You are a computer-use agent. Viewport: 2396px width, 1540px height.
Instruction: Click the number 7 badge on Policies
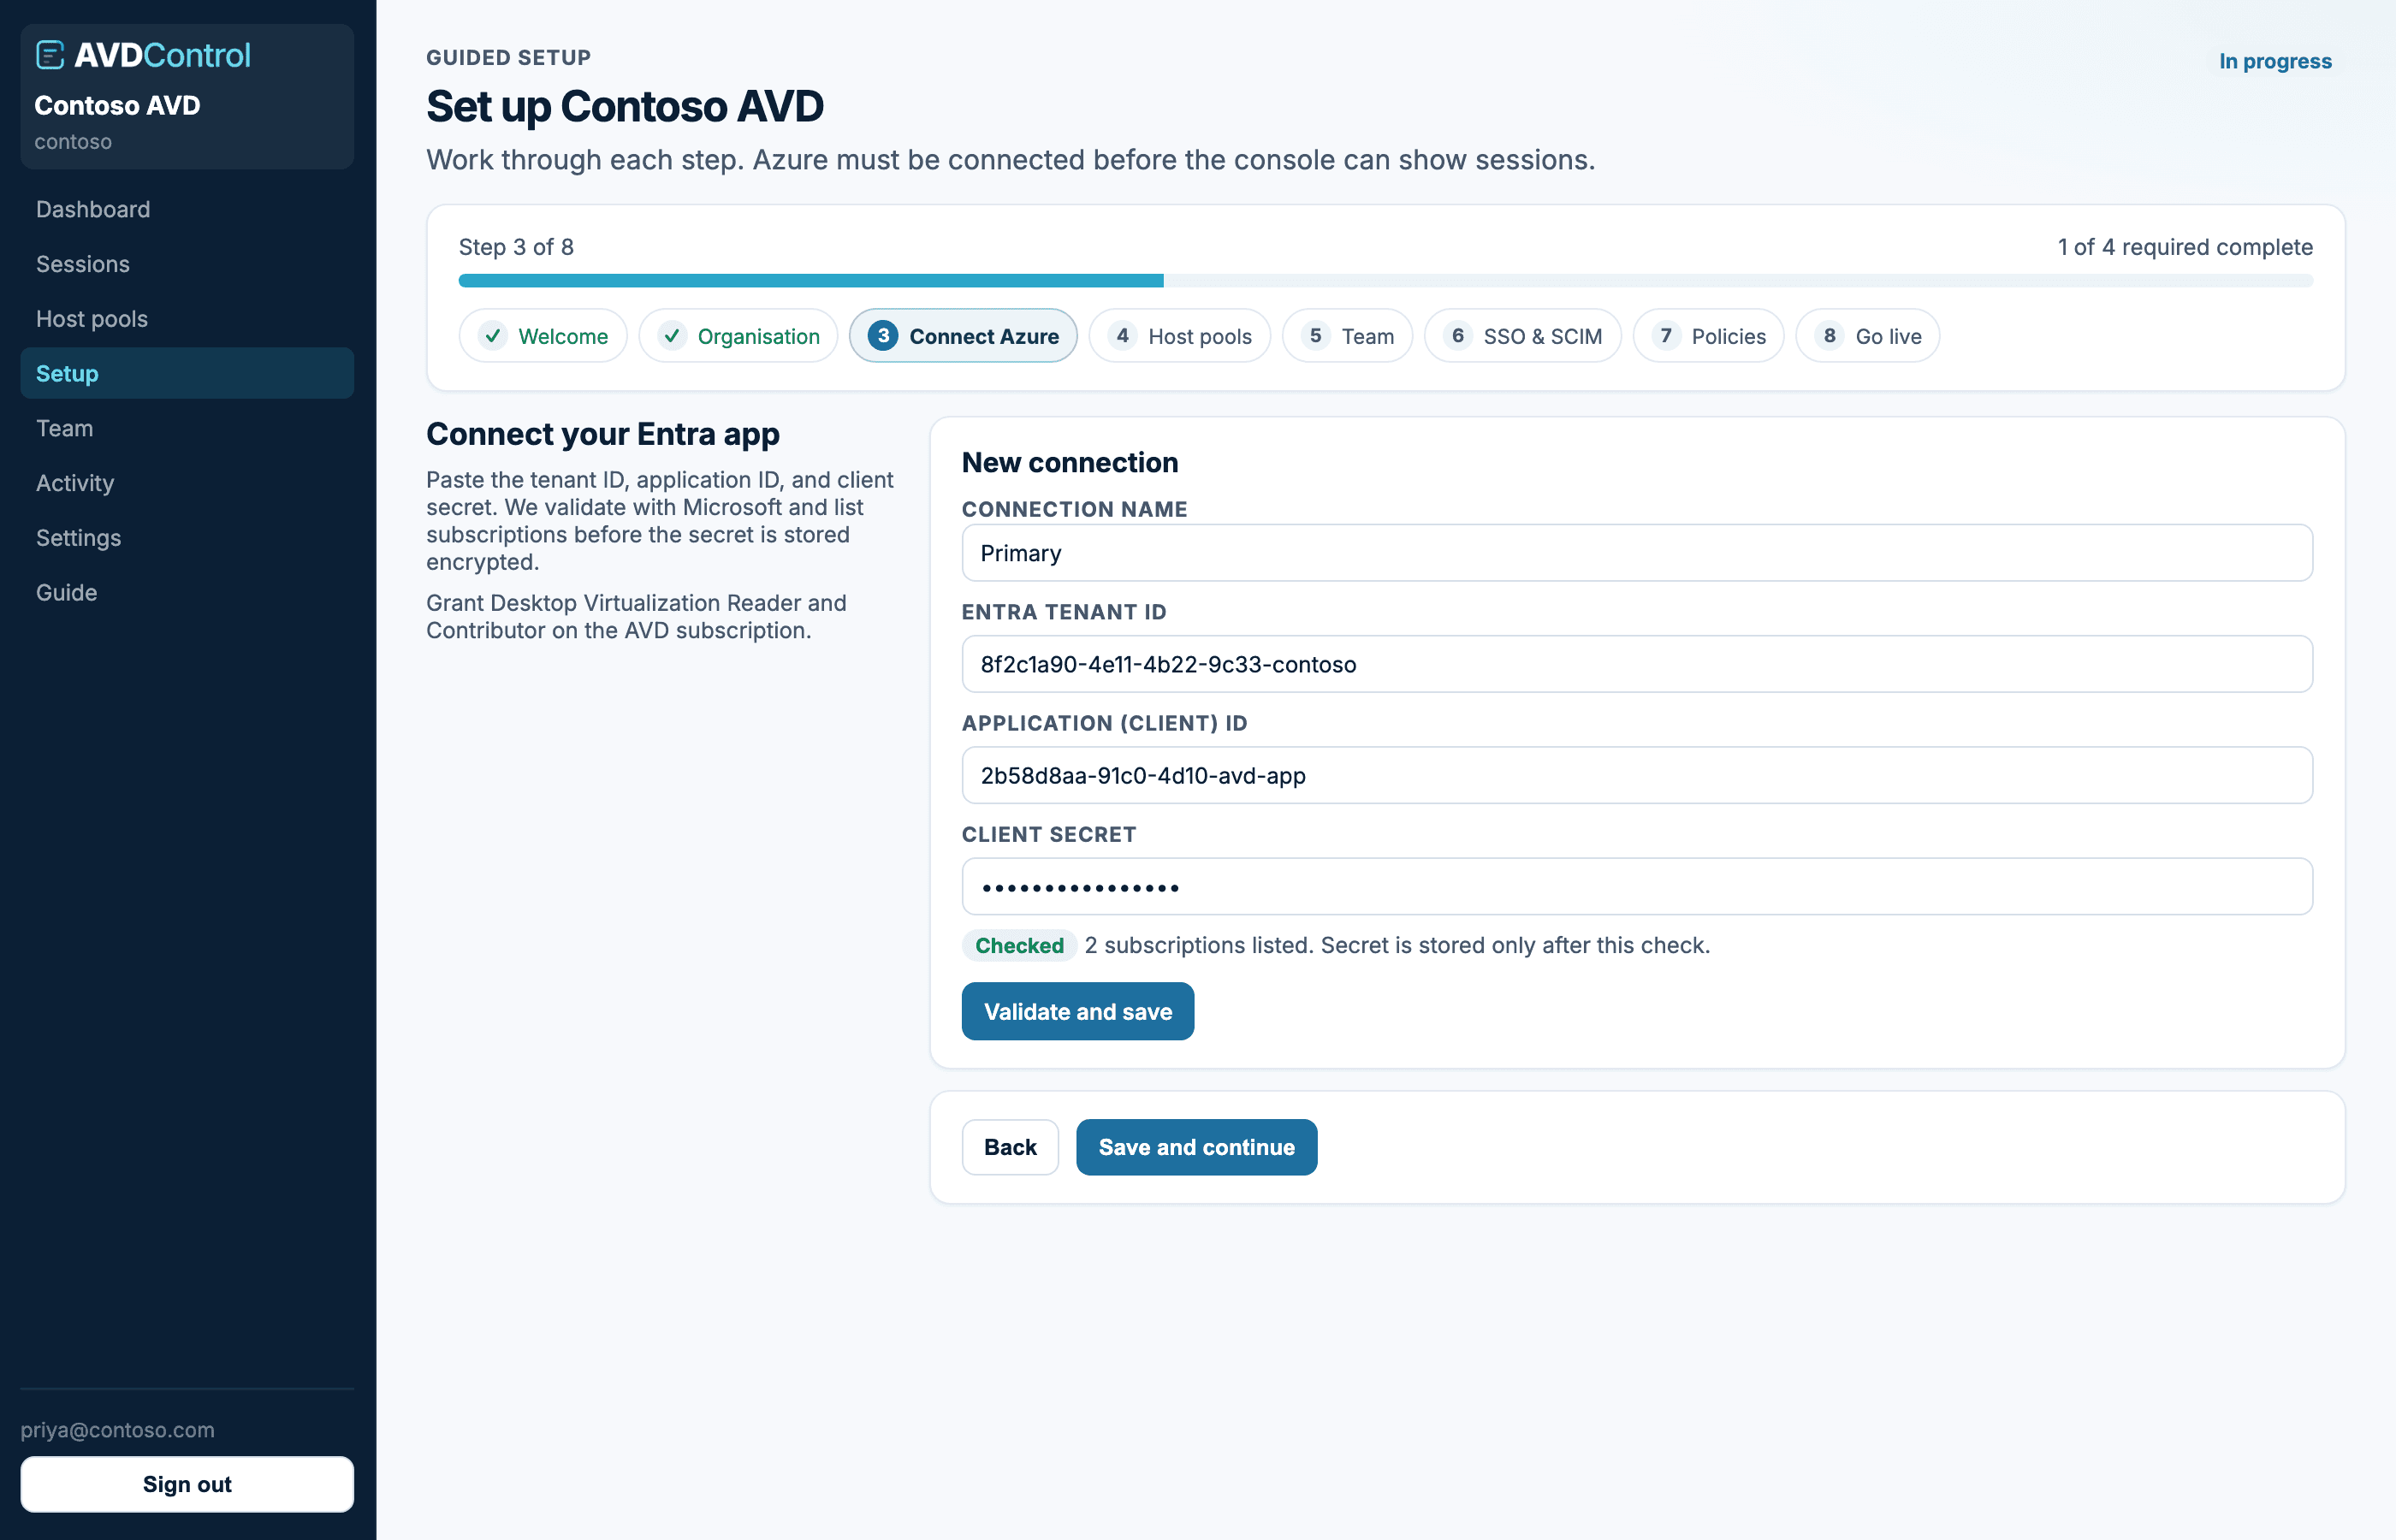click(1666, 336)
